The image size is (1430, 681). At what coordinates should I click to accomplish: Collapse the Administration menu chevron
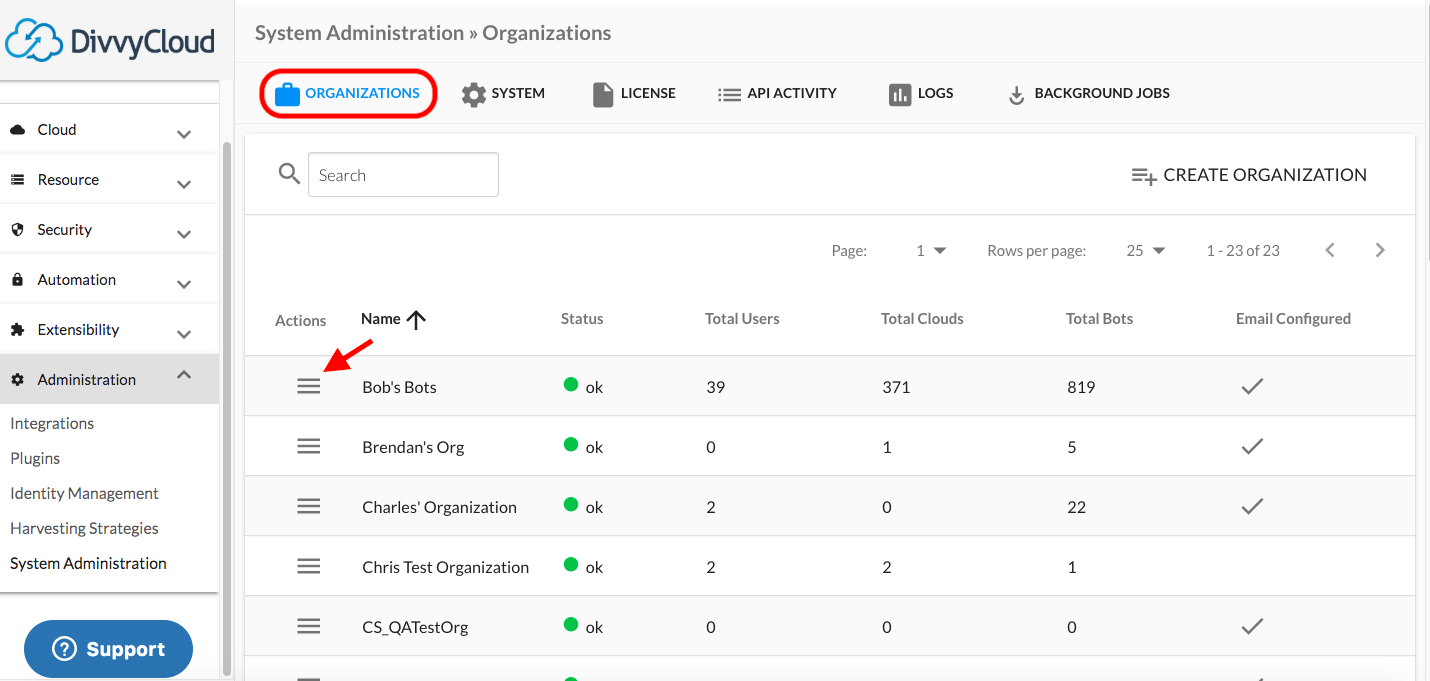click(184, 375)
